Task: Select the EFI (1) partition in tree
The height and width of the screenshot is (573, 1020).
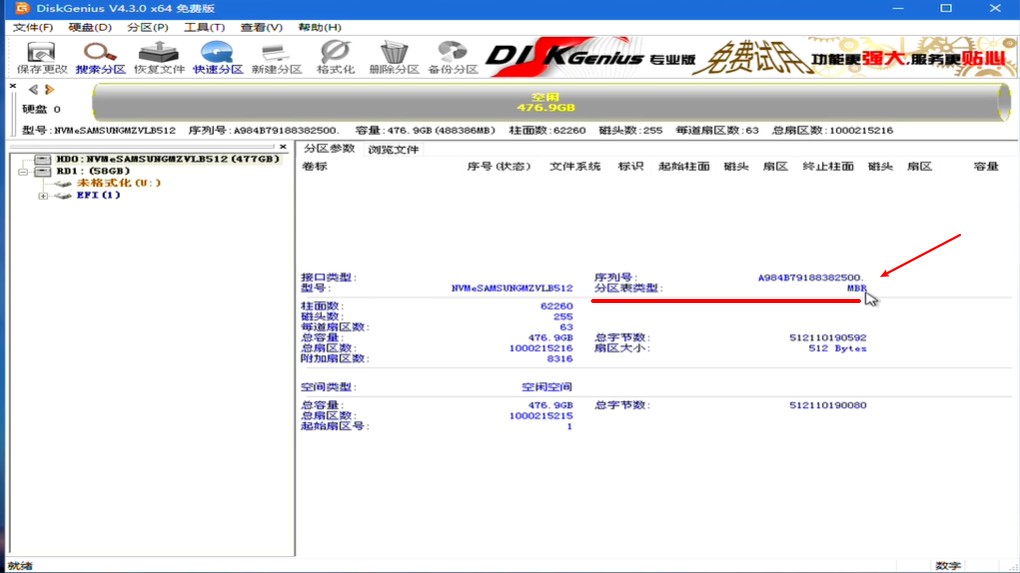Action: (98, 194)
